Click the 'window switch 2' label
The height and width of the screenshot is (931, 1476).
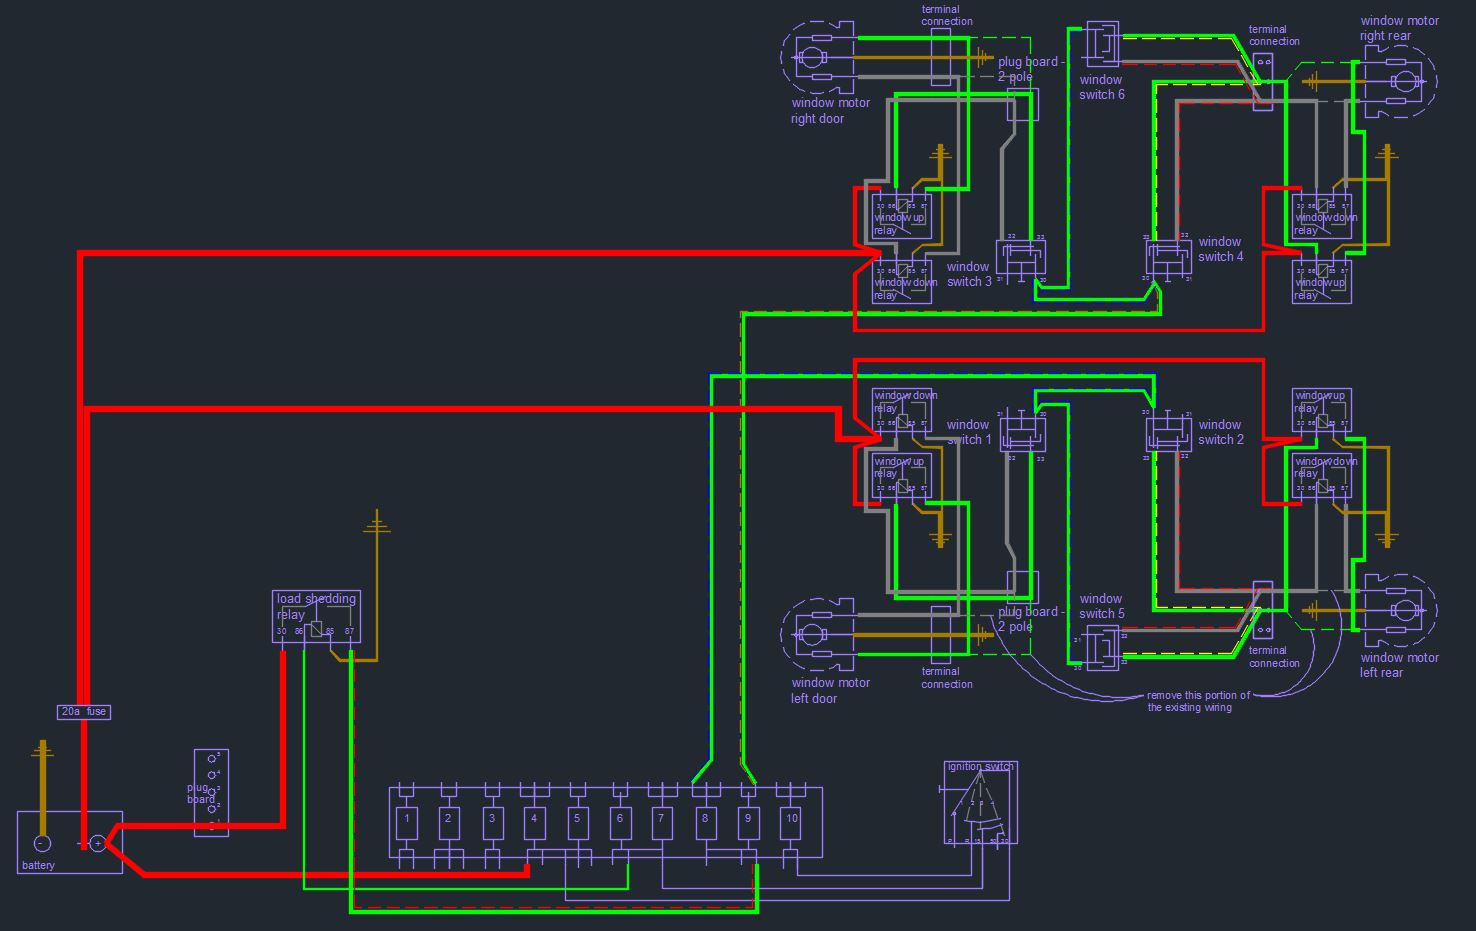[x=1221, y=432]
